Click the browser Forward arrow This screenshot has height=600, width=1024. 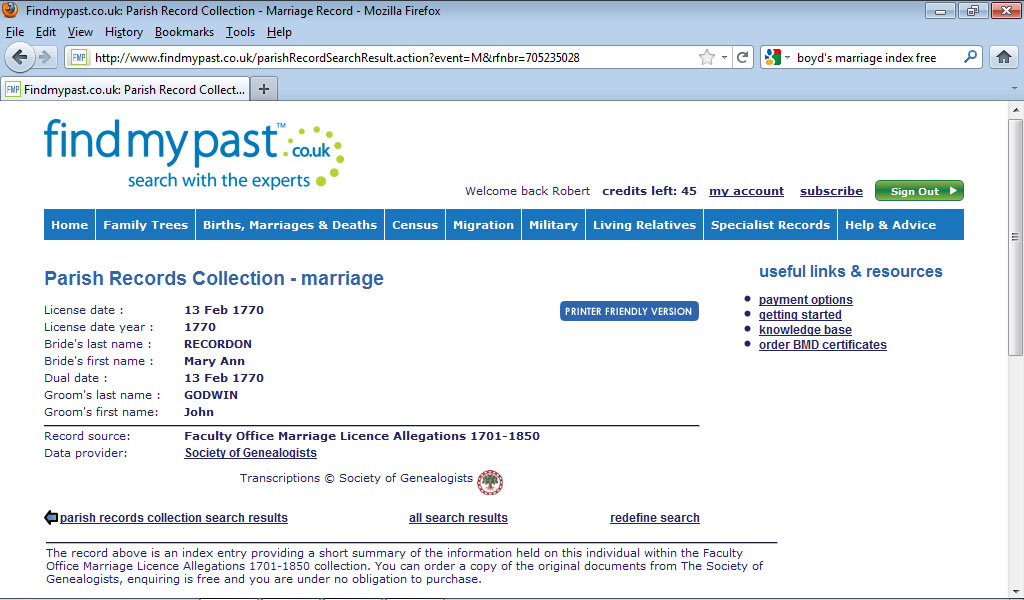pyautogui.click(x=45, y=57)
